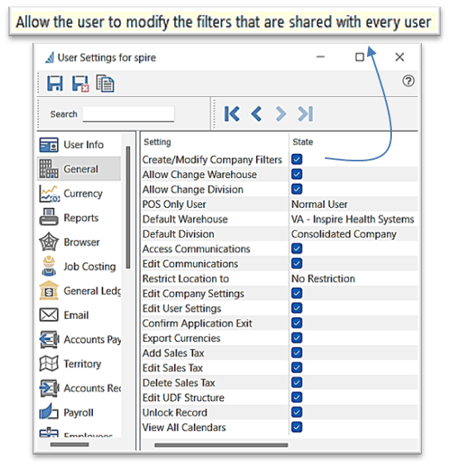450x466 pixels.
Task: Go to the first record with the arrow
Action: tap(232, 114)
